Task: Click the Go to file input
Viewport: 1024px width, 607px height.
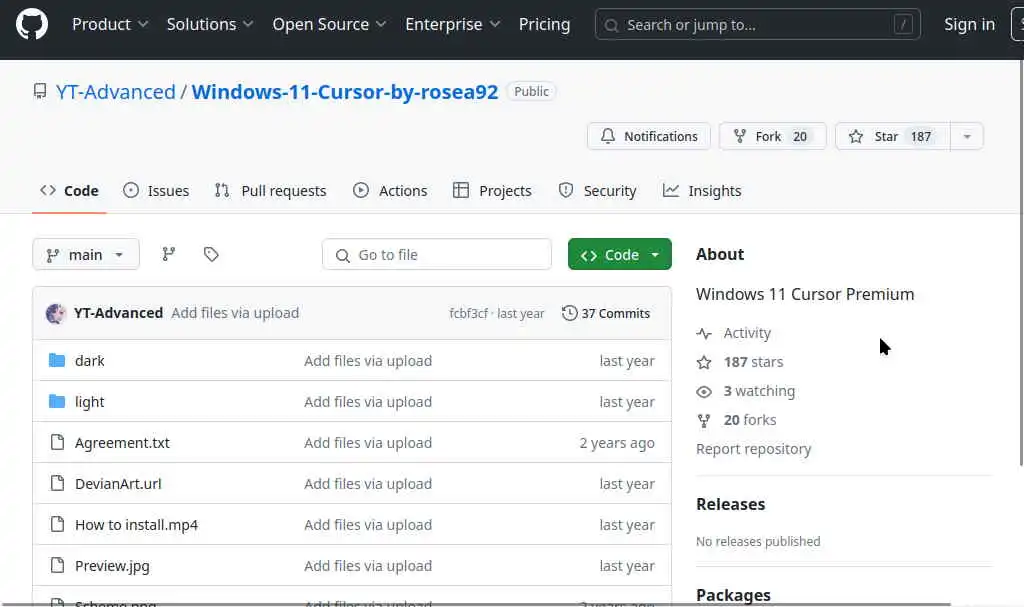Action: tap(437, 254)
